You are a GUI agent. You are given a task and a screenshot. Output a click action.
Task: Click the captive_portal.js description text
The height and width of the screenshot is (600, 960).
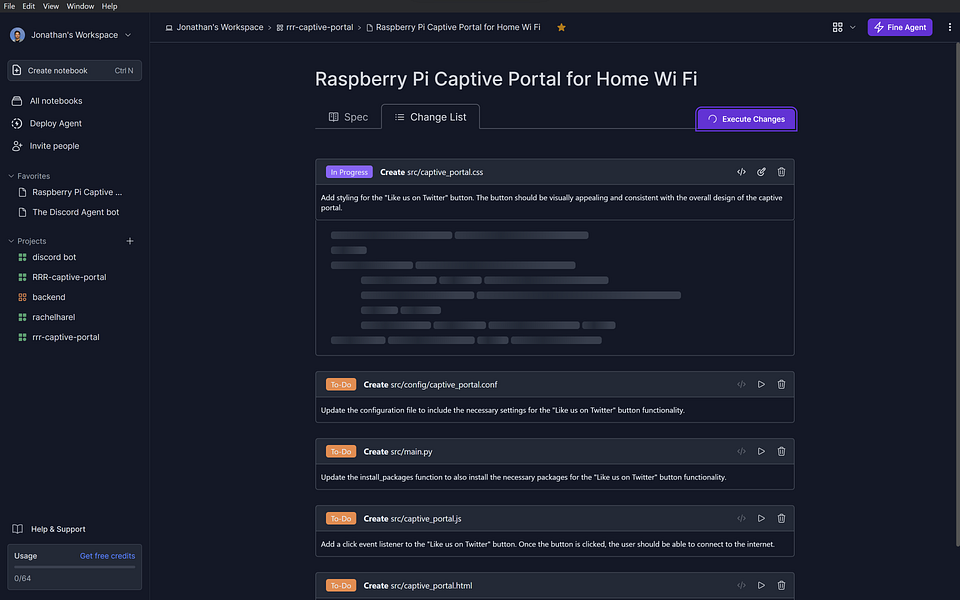[x=547, y=544]
